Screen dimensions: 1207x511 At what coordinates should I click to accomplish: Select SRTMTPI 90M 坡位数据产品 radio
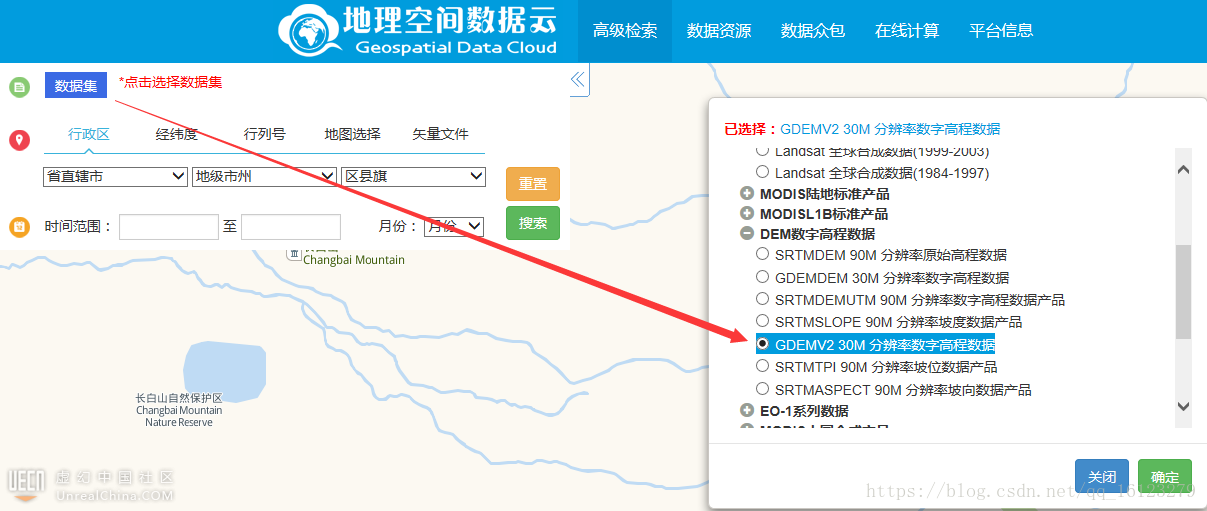tap(763, 366)
